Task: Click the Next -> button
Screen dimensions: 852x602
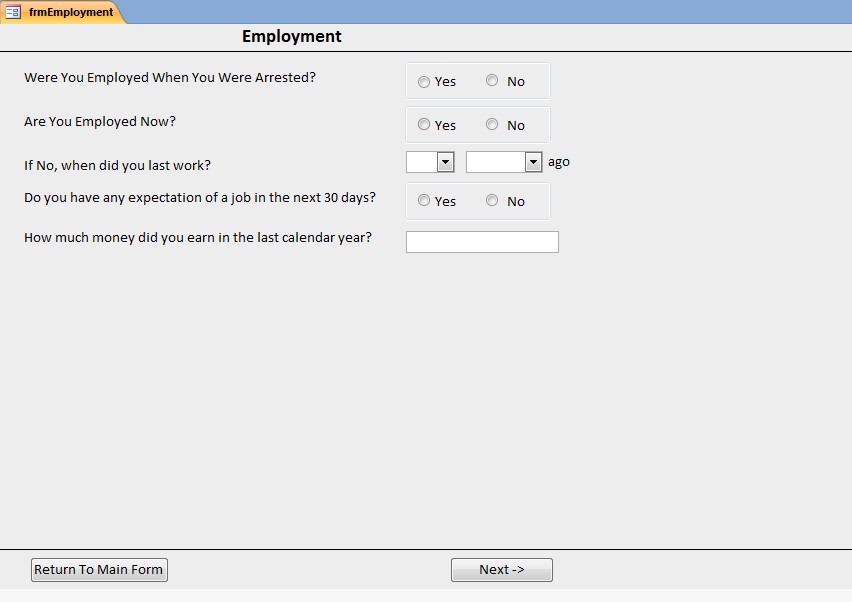Action: coord(502,570)
